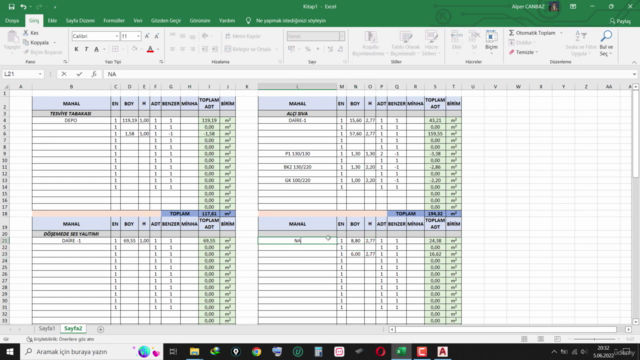The image size is (640, 360).
Task: Select Sayfa2 sheet tab
Action: click(x=73, y=329)
